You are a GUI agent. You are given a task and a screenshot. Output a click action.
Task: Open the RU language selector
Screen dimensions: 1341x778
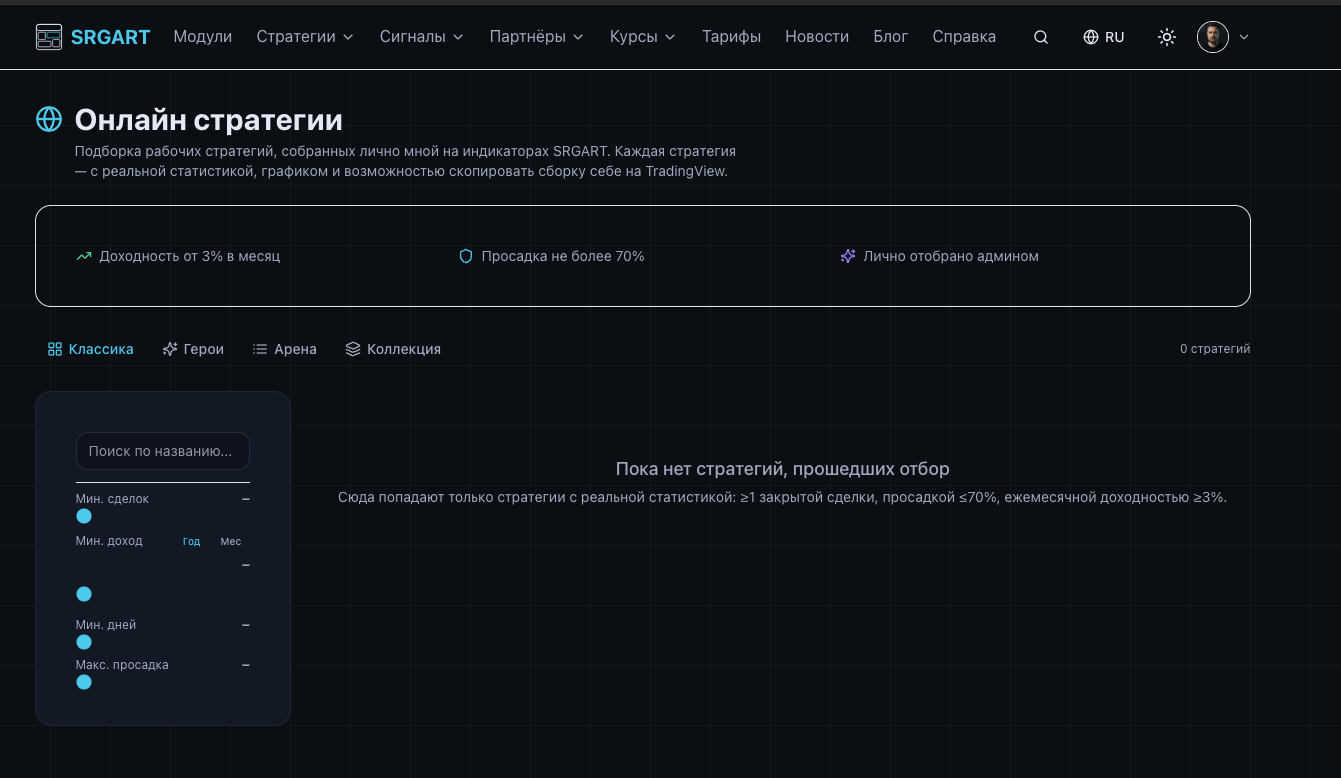[1104, 37]
